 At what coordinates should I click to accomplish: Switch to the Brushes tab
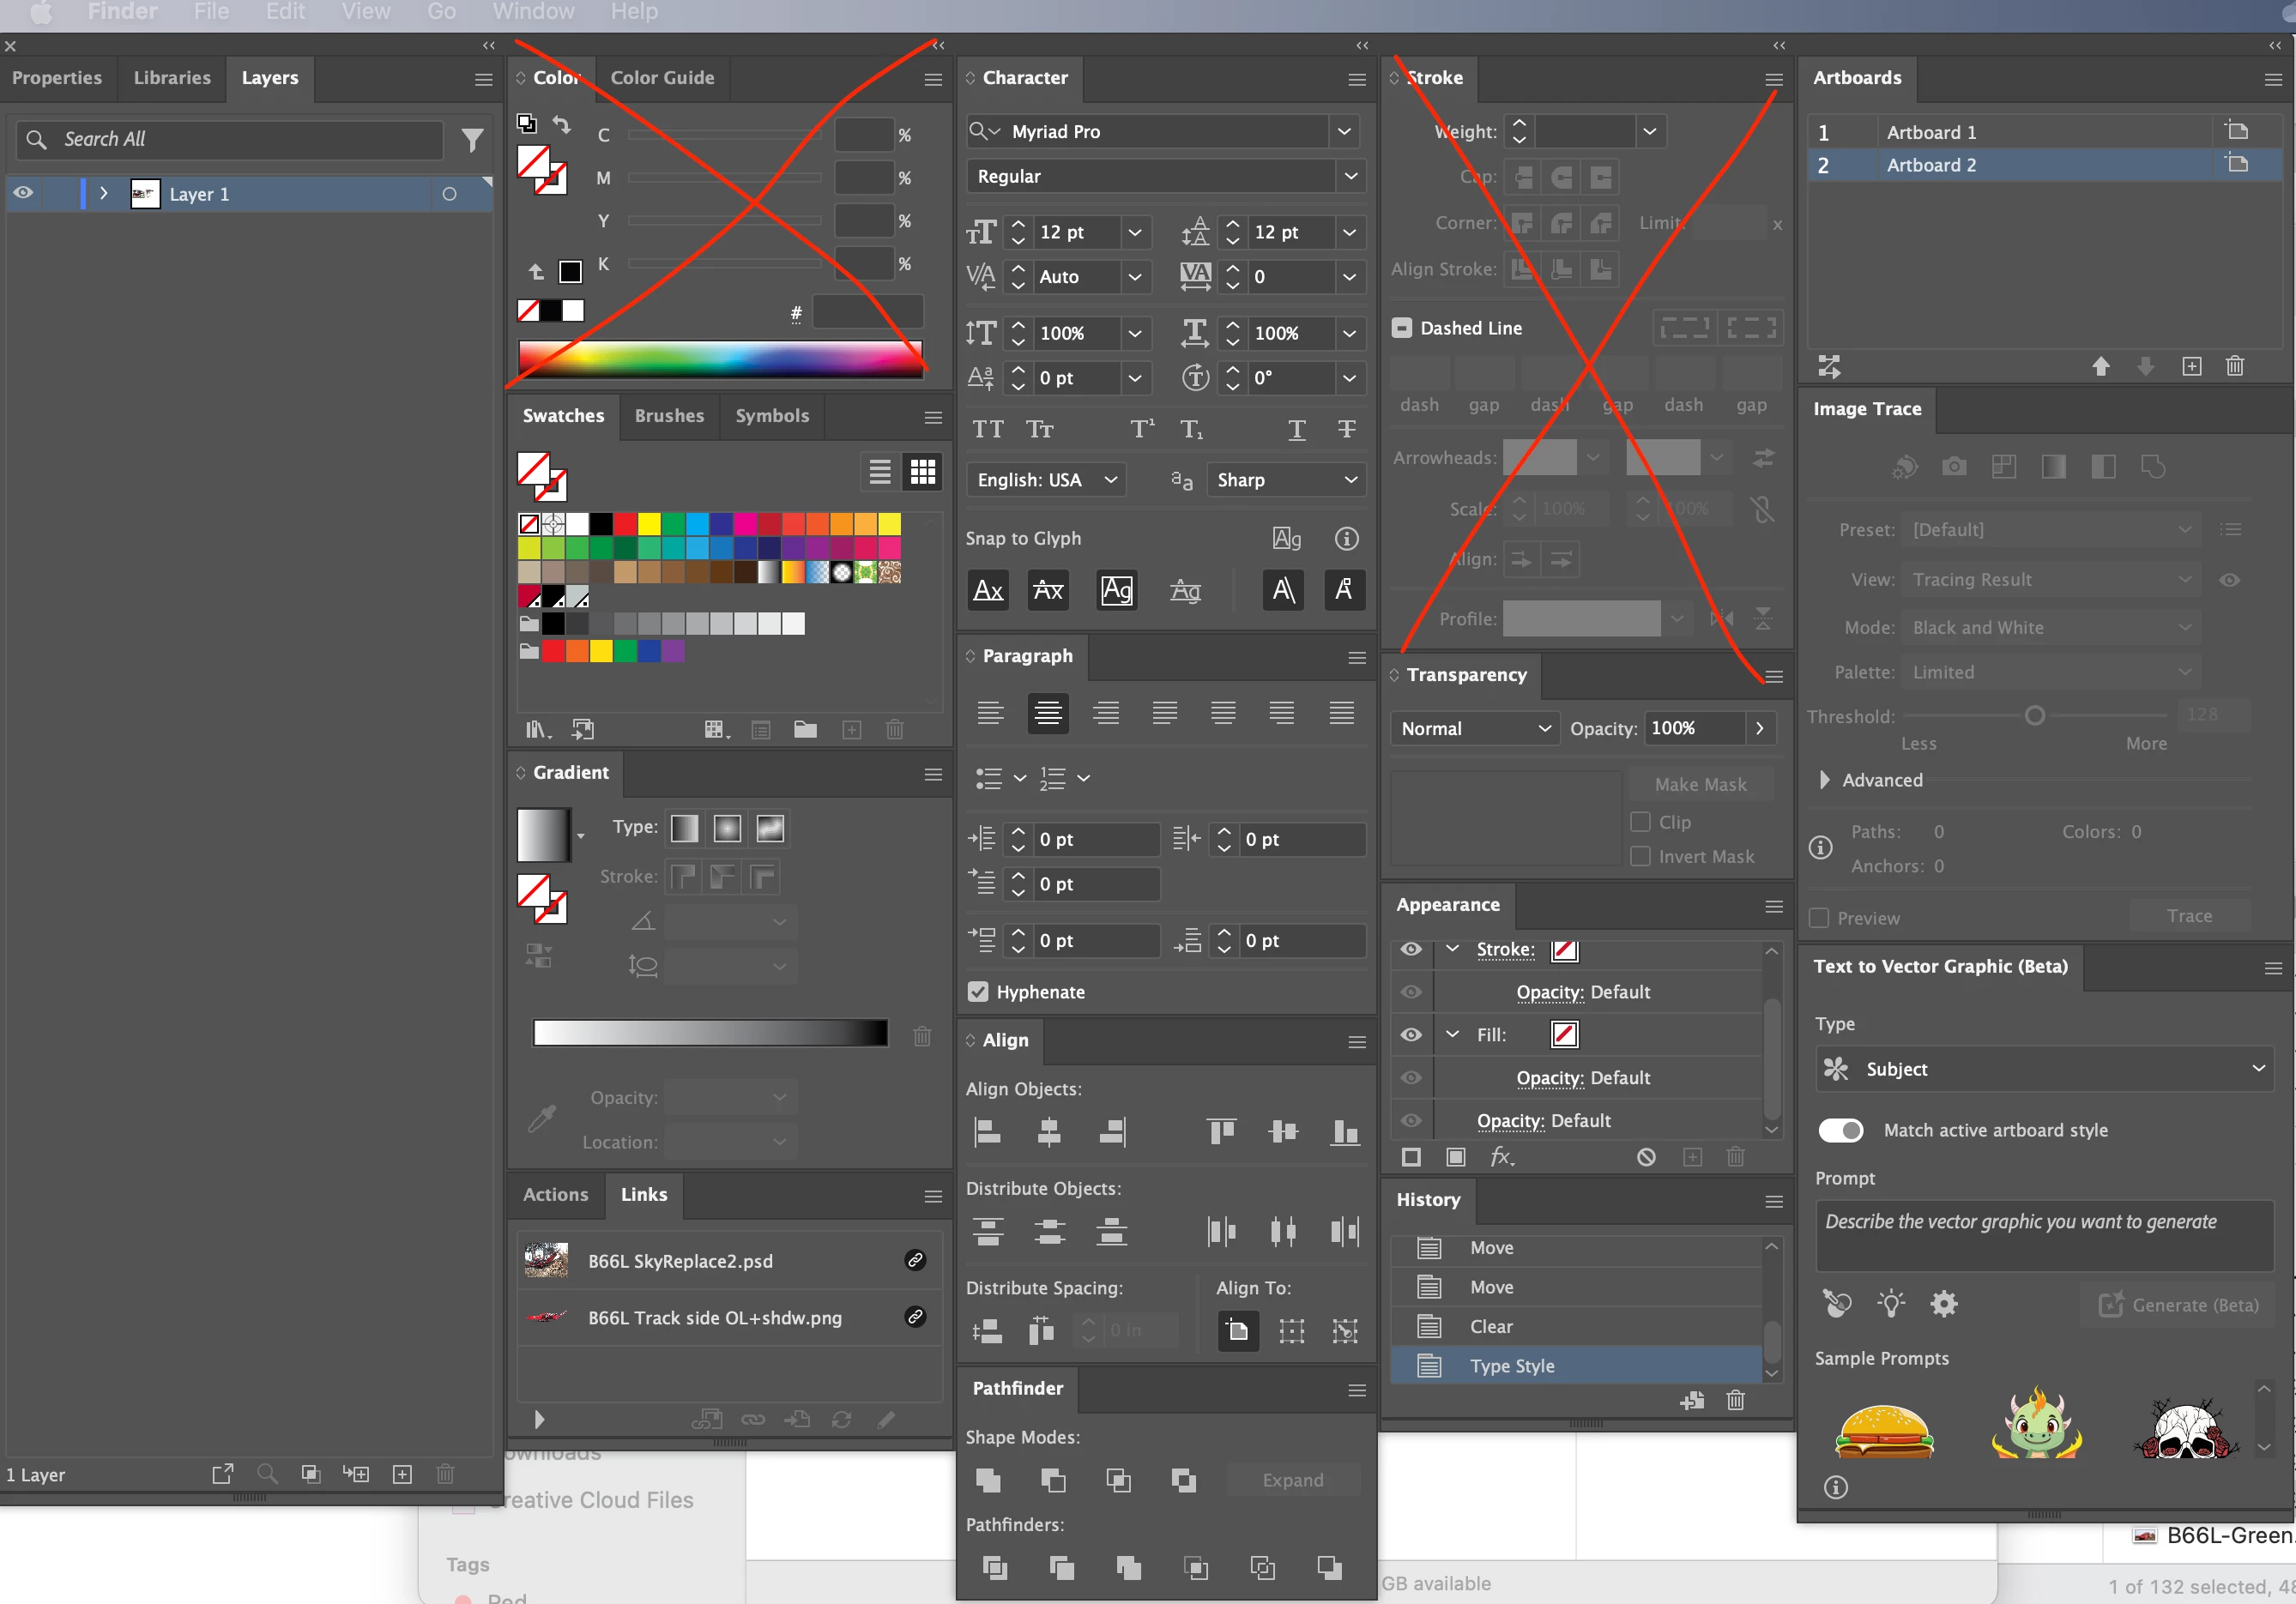(669, 415)
